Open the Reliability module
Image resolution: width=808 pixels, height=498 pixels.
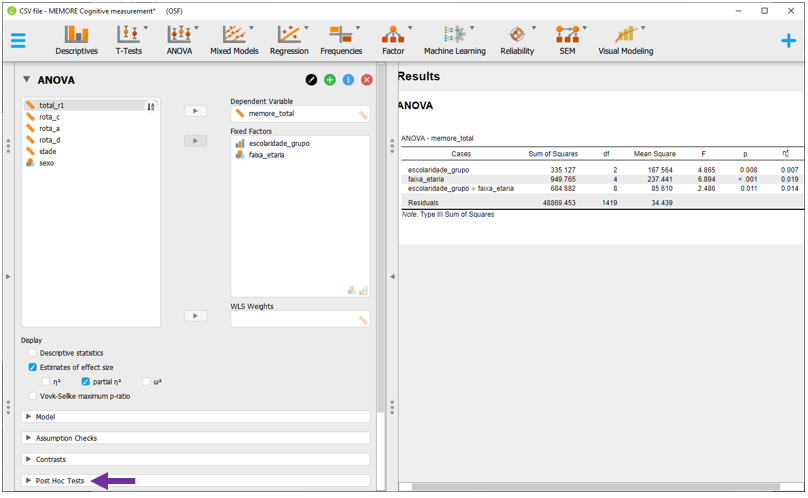point(517,40)
